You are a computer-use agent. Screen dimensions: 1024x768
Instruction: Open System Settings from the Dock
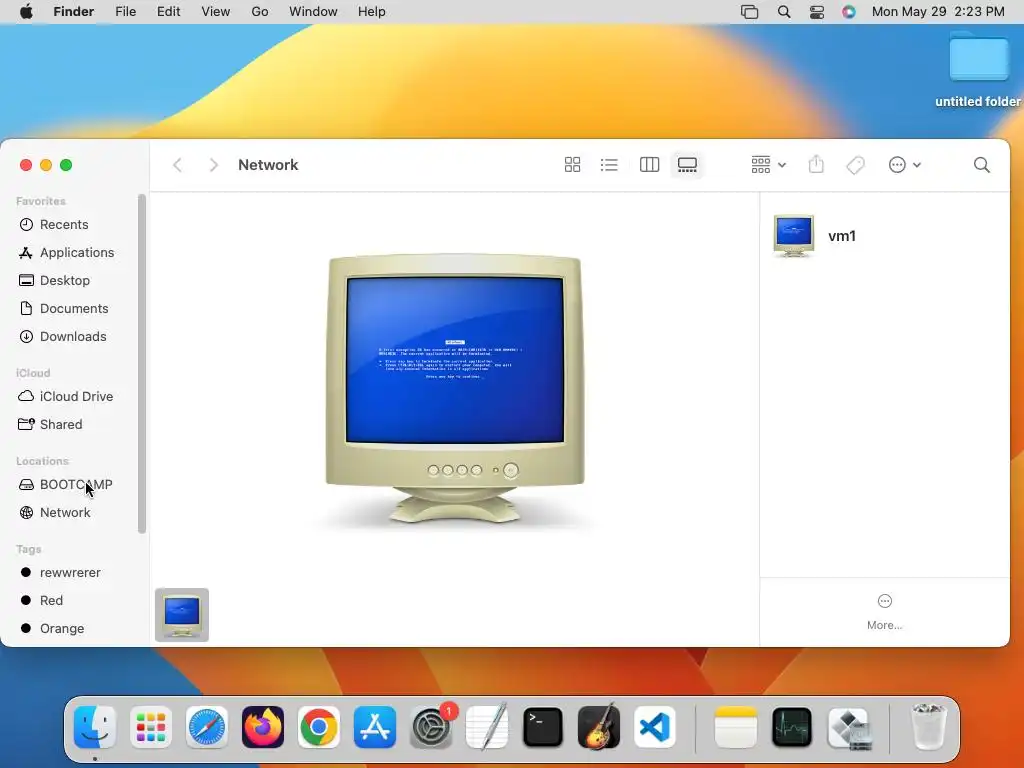click(431, 727)
